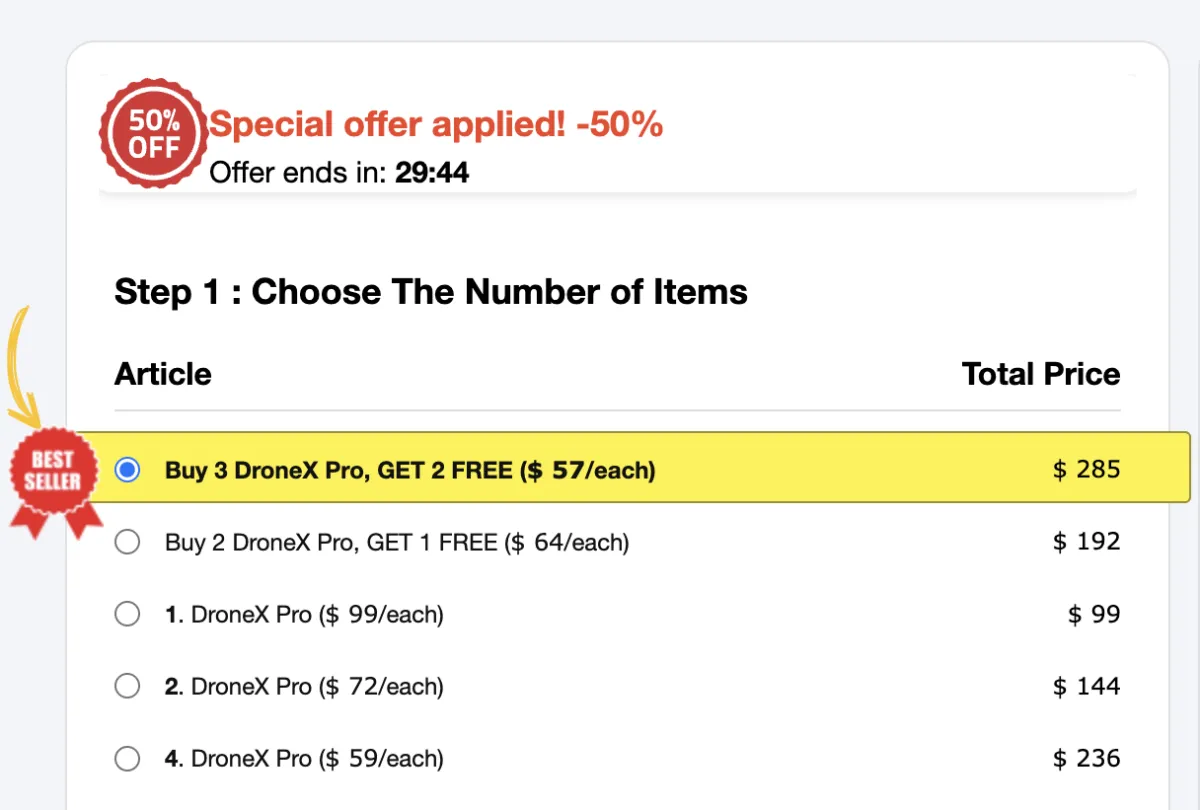Viewport: 1200px width, 810px height.
Task: Click the offer countdown timer
Action: click(432, 174)
